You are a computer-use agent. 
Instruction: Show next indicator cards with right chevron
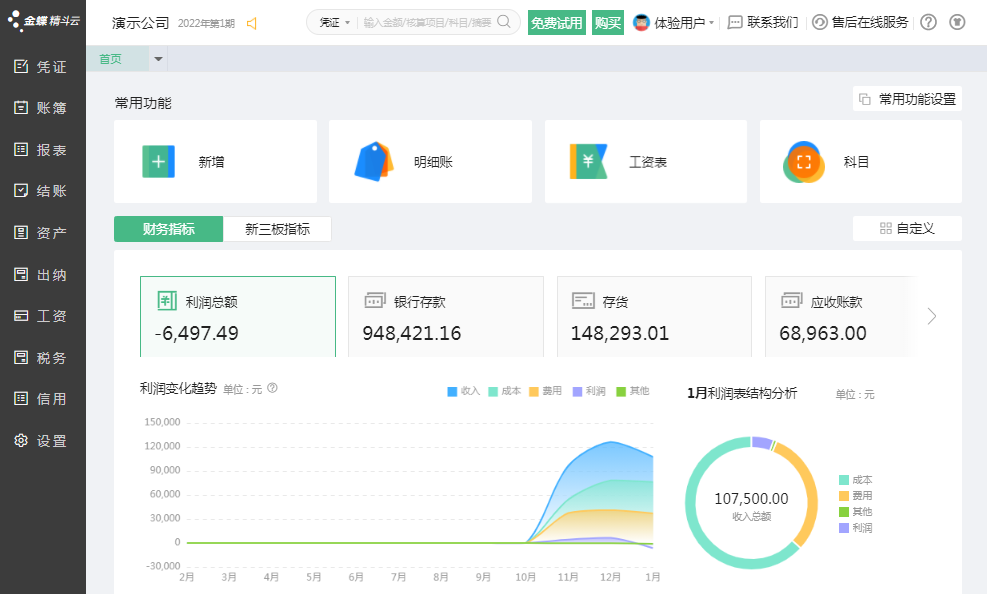coord(932,316)
